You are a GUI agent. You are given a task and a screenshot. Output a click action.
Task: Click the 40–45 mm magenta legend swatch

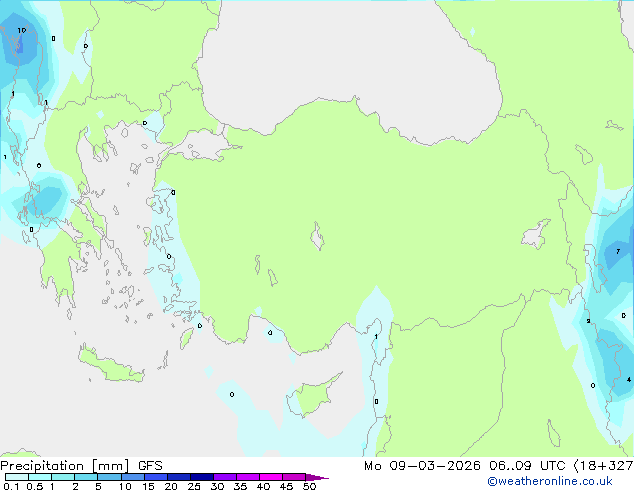pyautogui.click(x=271, y=477)
